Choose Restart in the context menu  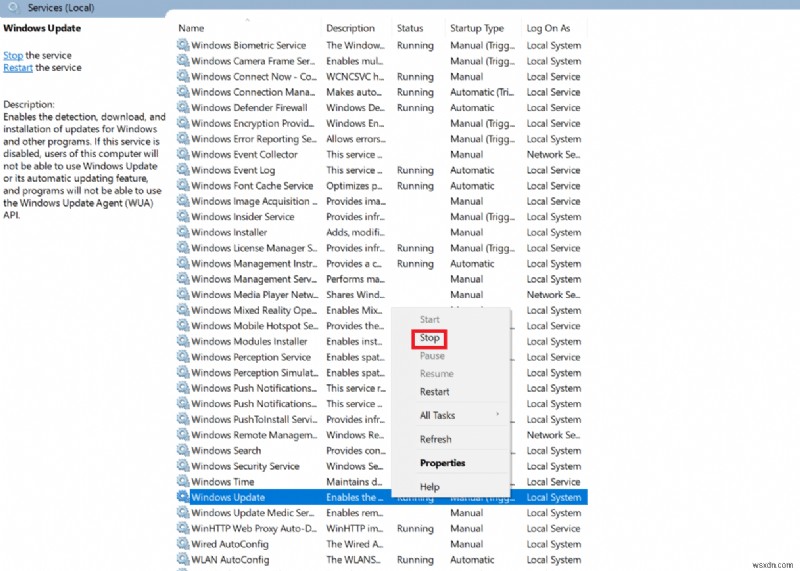tap(435, 392)
